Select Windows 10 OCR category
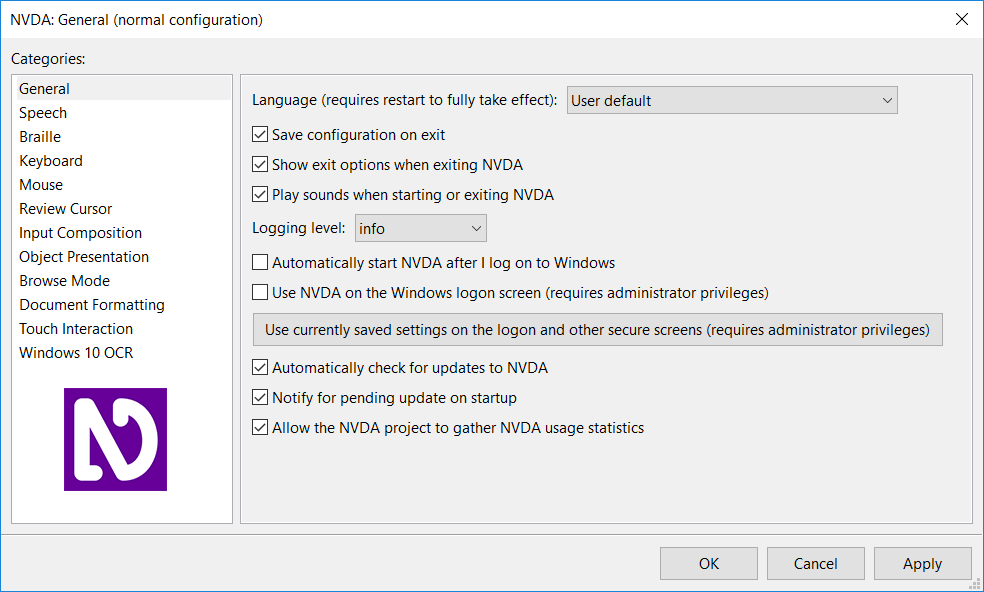The width and height of the screenshot is (984, 592). (76, 353)
